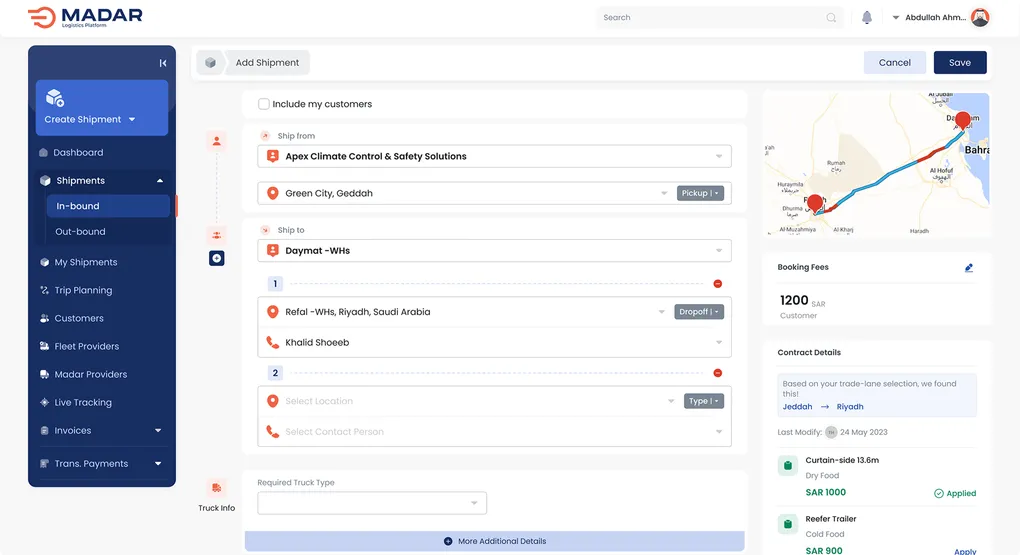This screenshot has height=555, width=1020.
Task: Click the Truck Info icon
Action: tap(217, 488)
